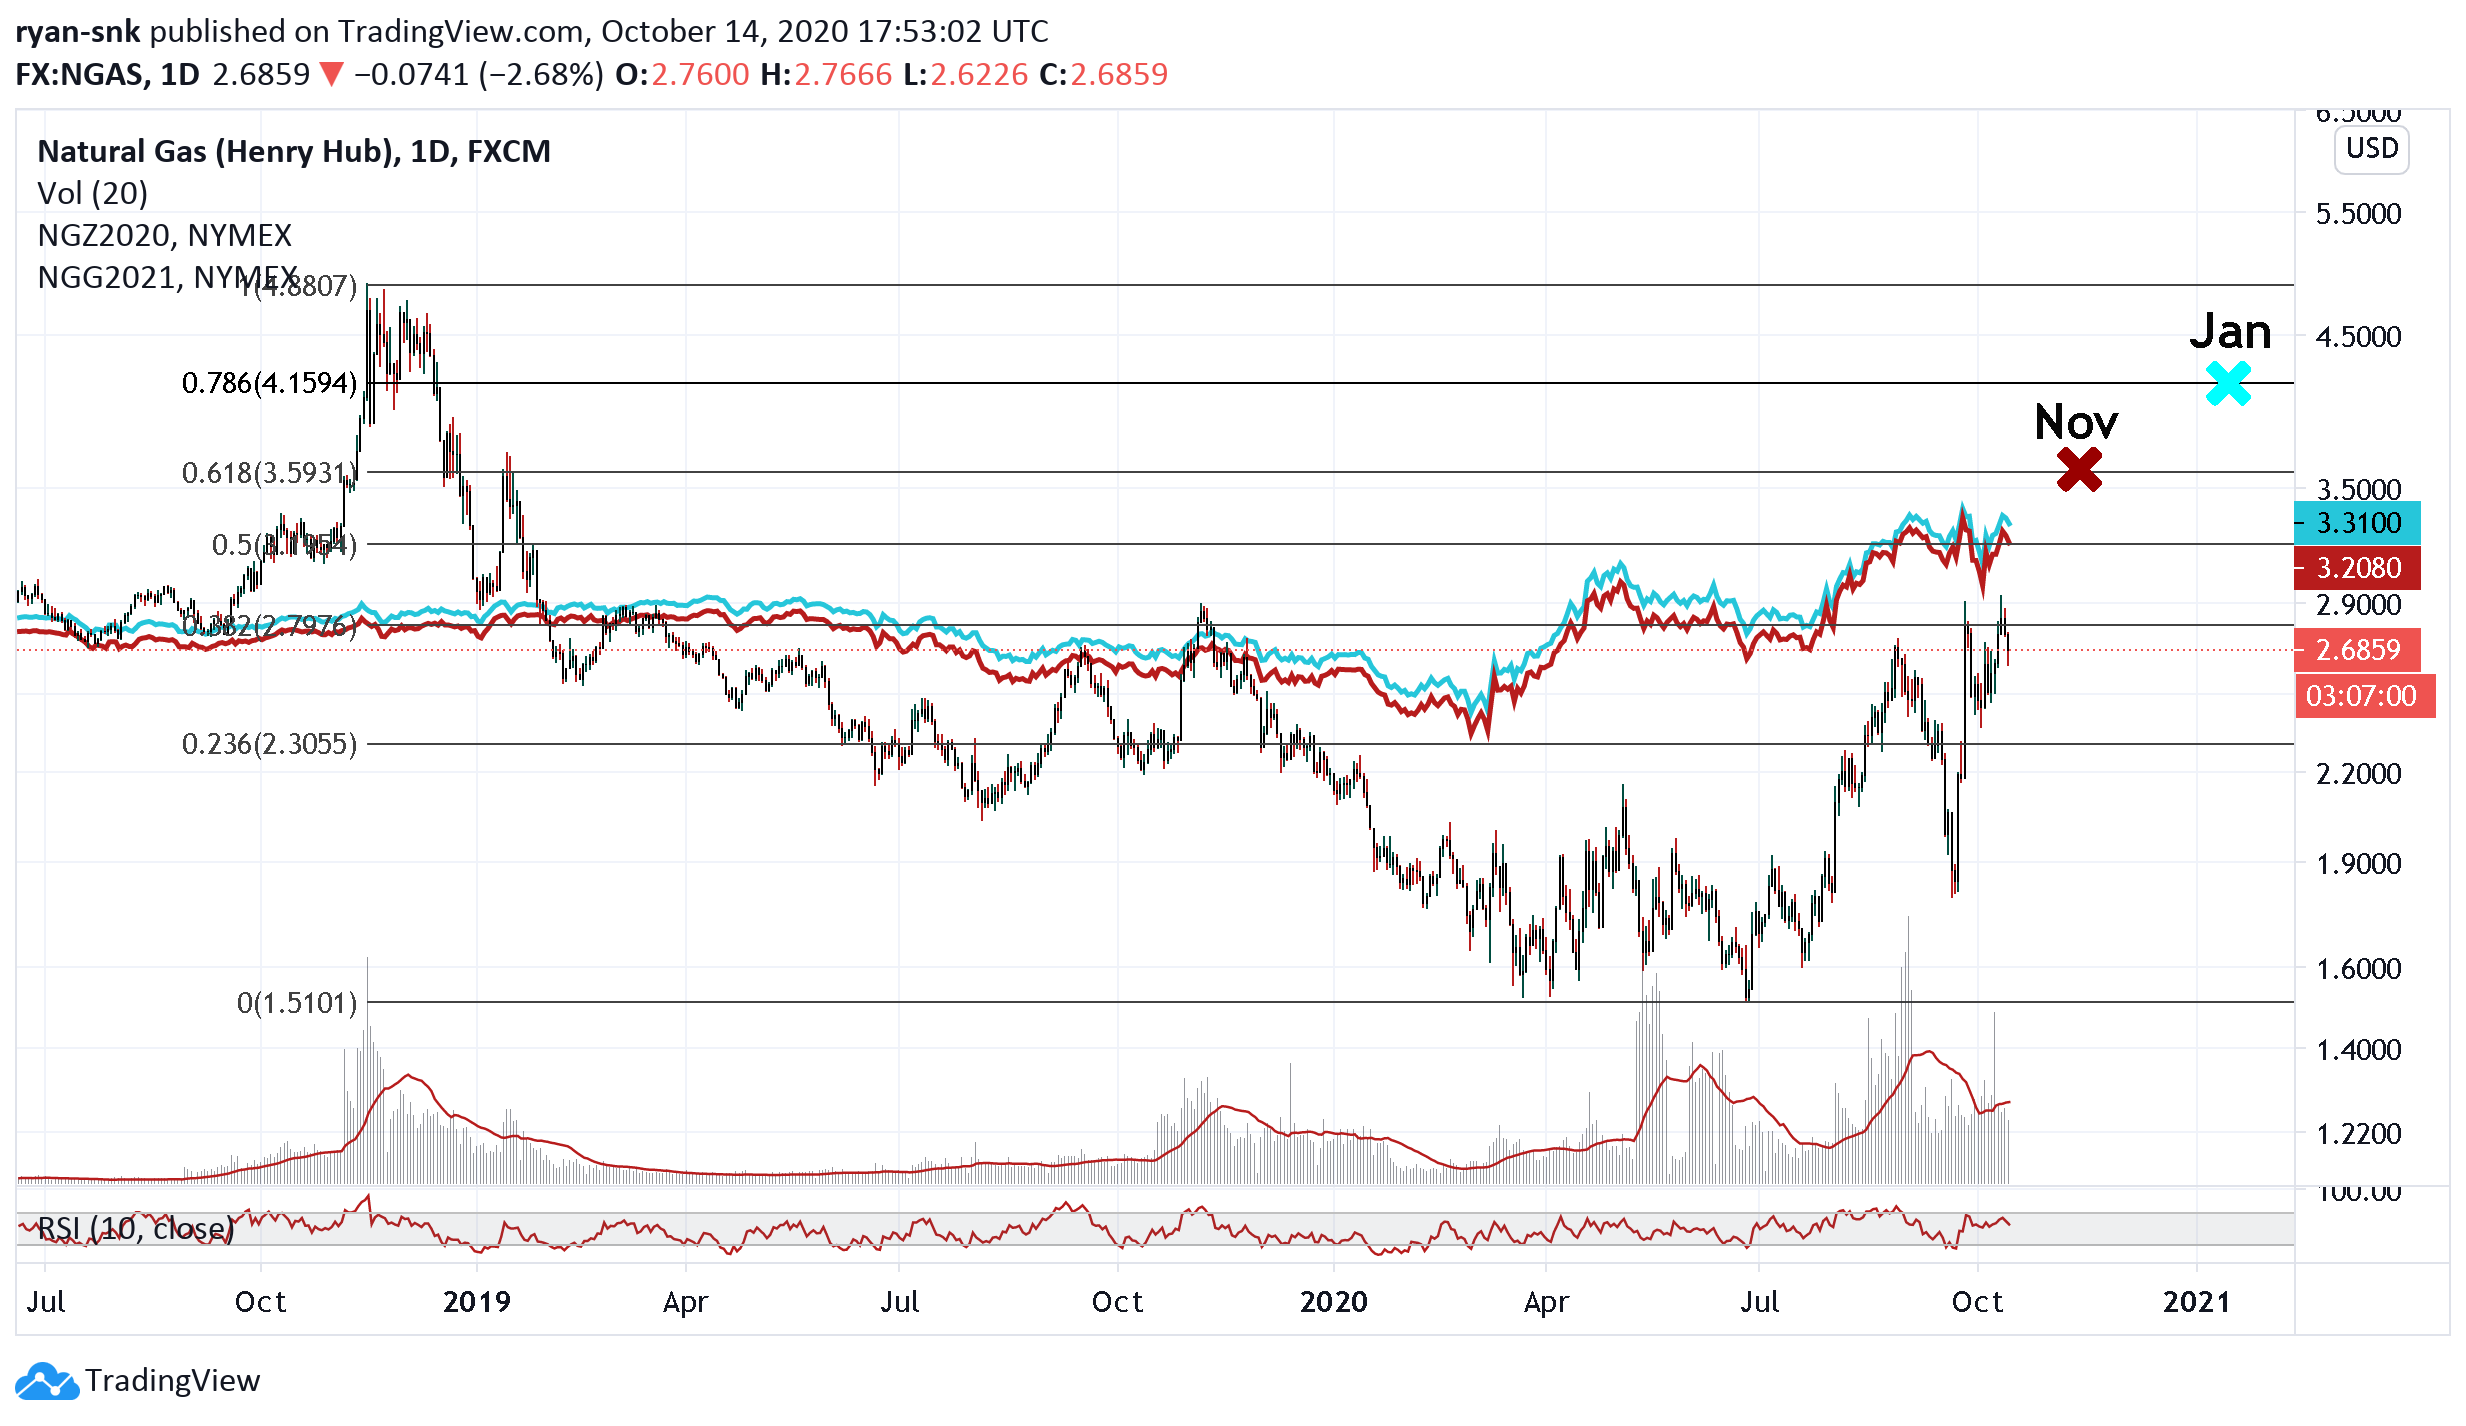This screenshot has height=1426, width=2466.
Task: Click the 5.5000 price axis label
Action: 2359,214
